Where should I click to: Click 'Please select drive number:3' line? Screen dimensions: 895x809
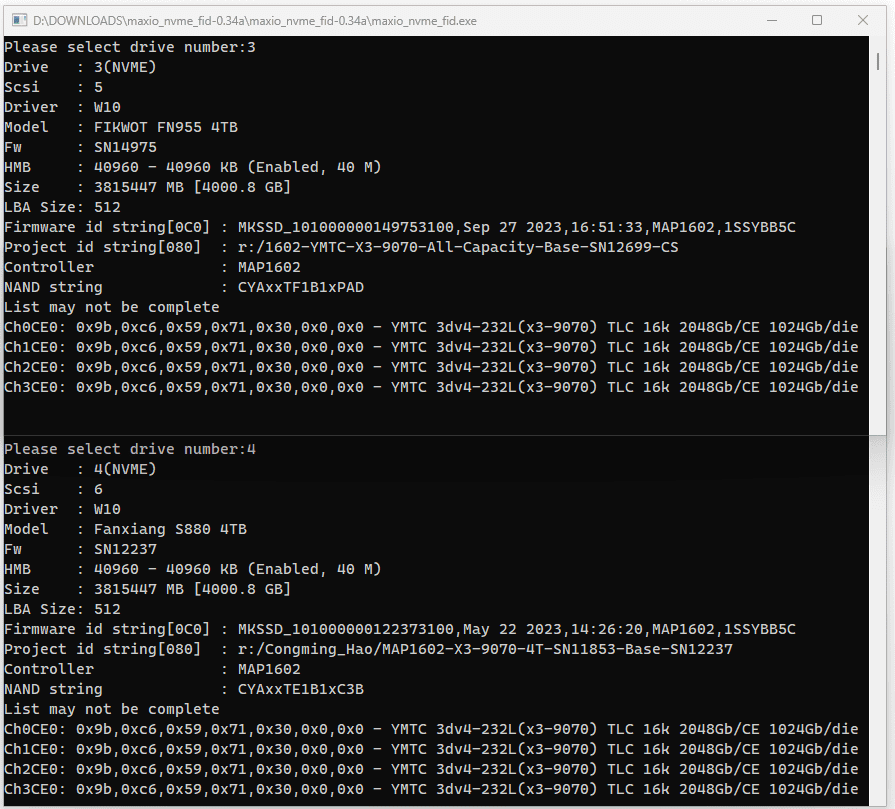coord(130,47)
